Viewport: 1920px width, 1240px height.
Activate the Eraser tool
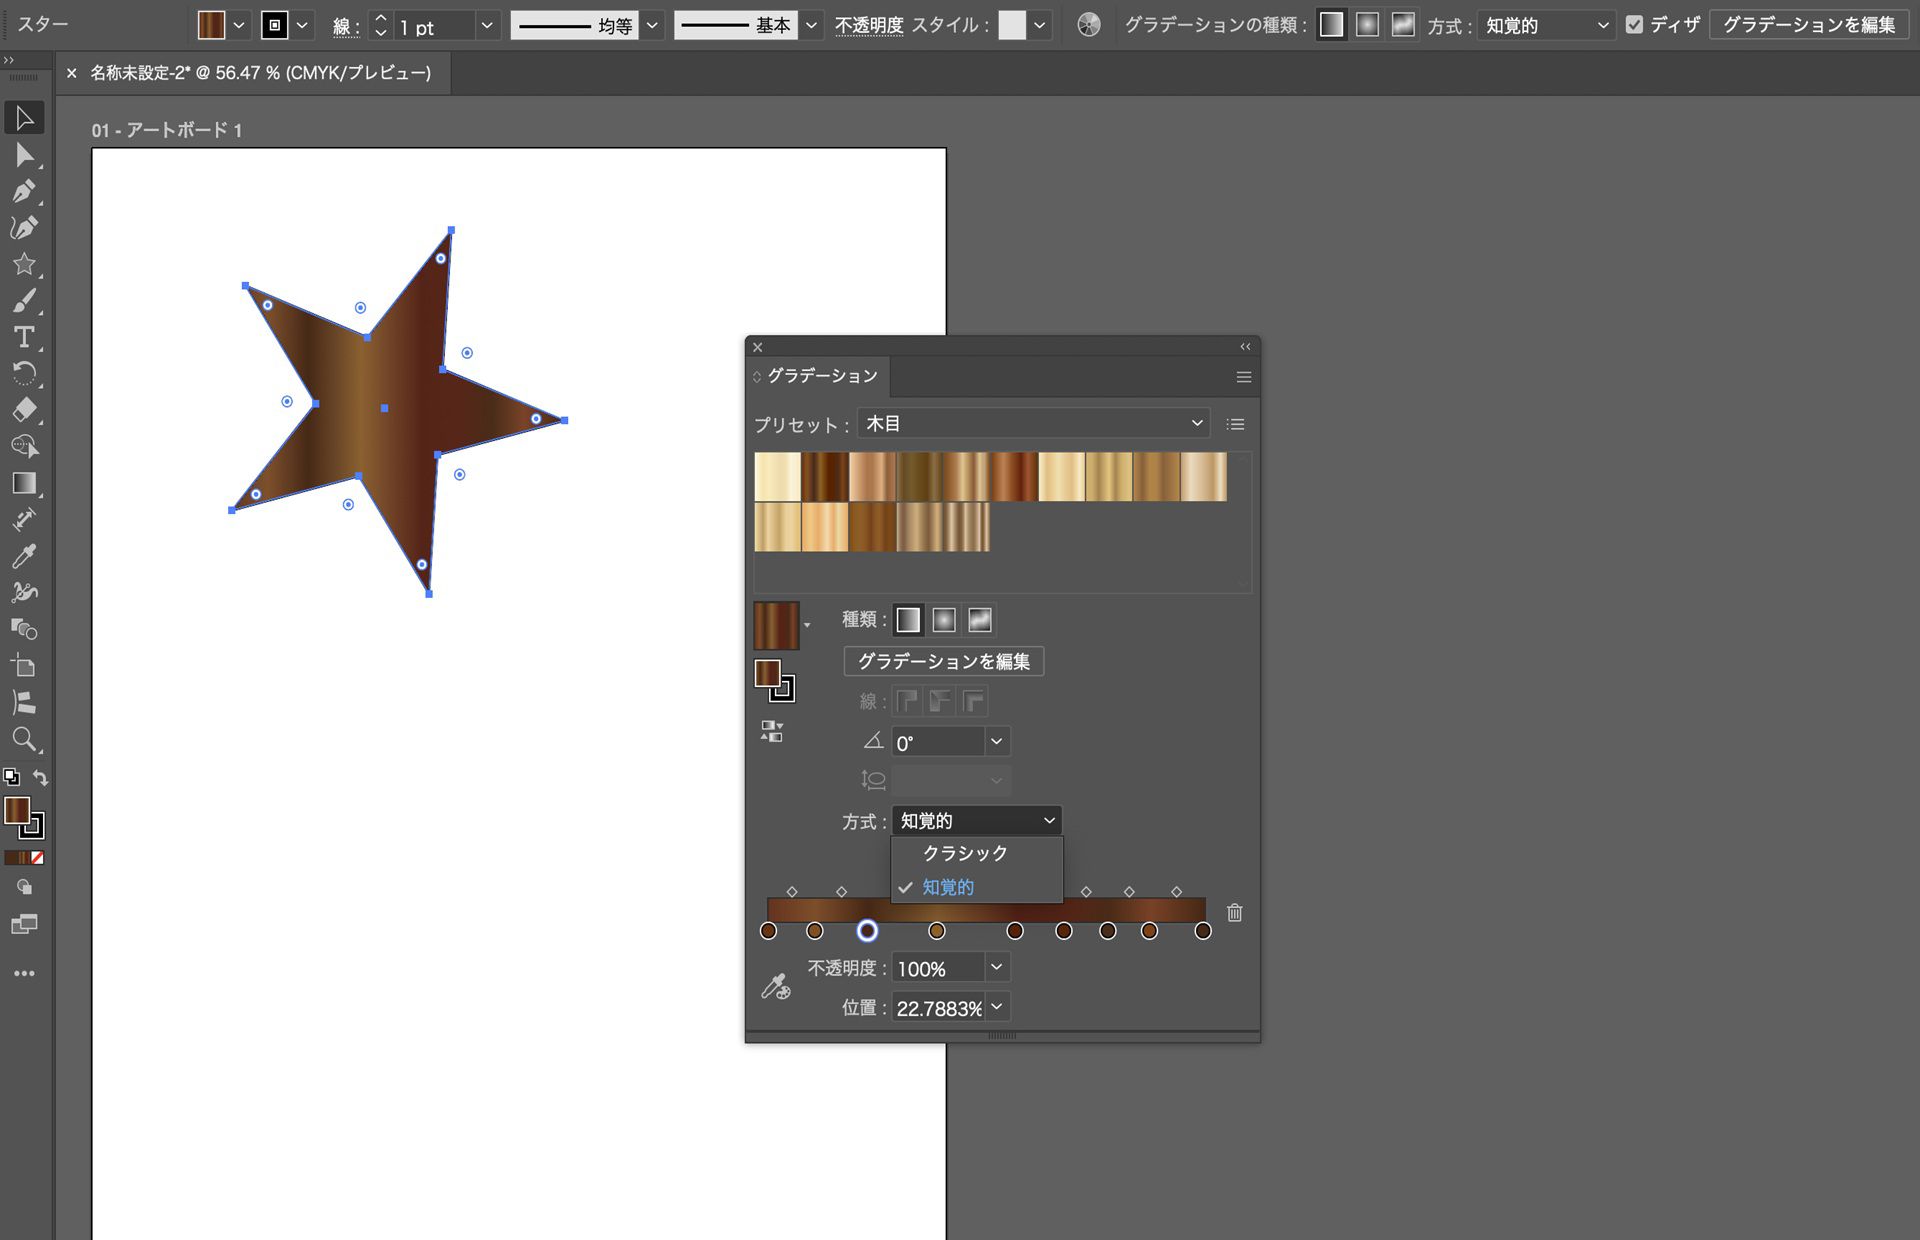[x=24, y=410]
